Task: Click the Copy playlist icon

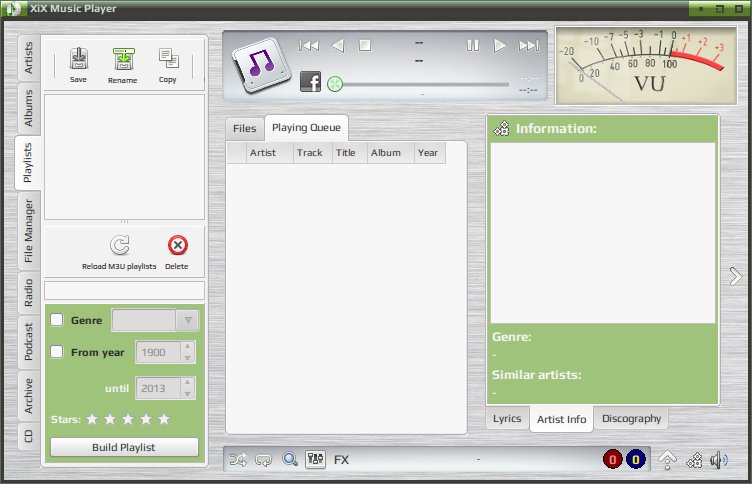Action: click(x=168, y=59)
